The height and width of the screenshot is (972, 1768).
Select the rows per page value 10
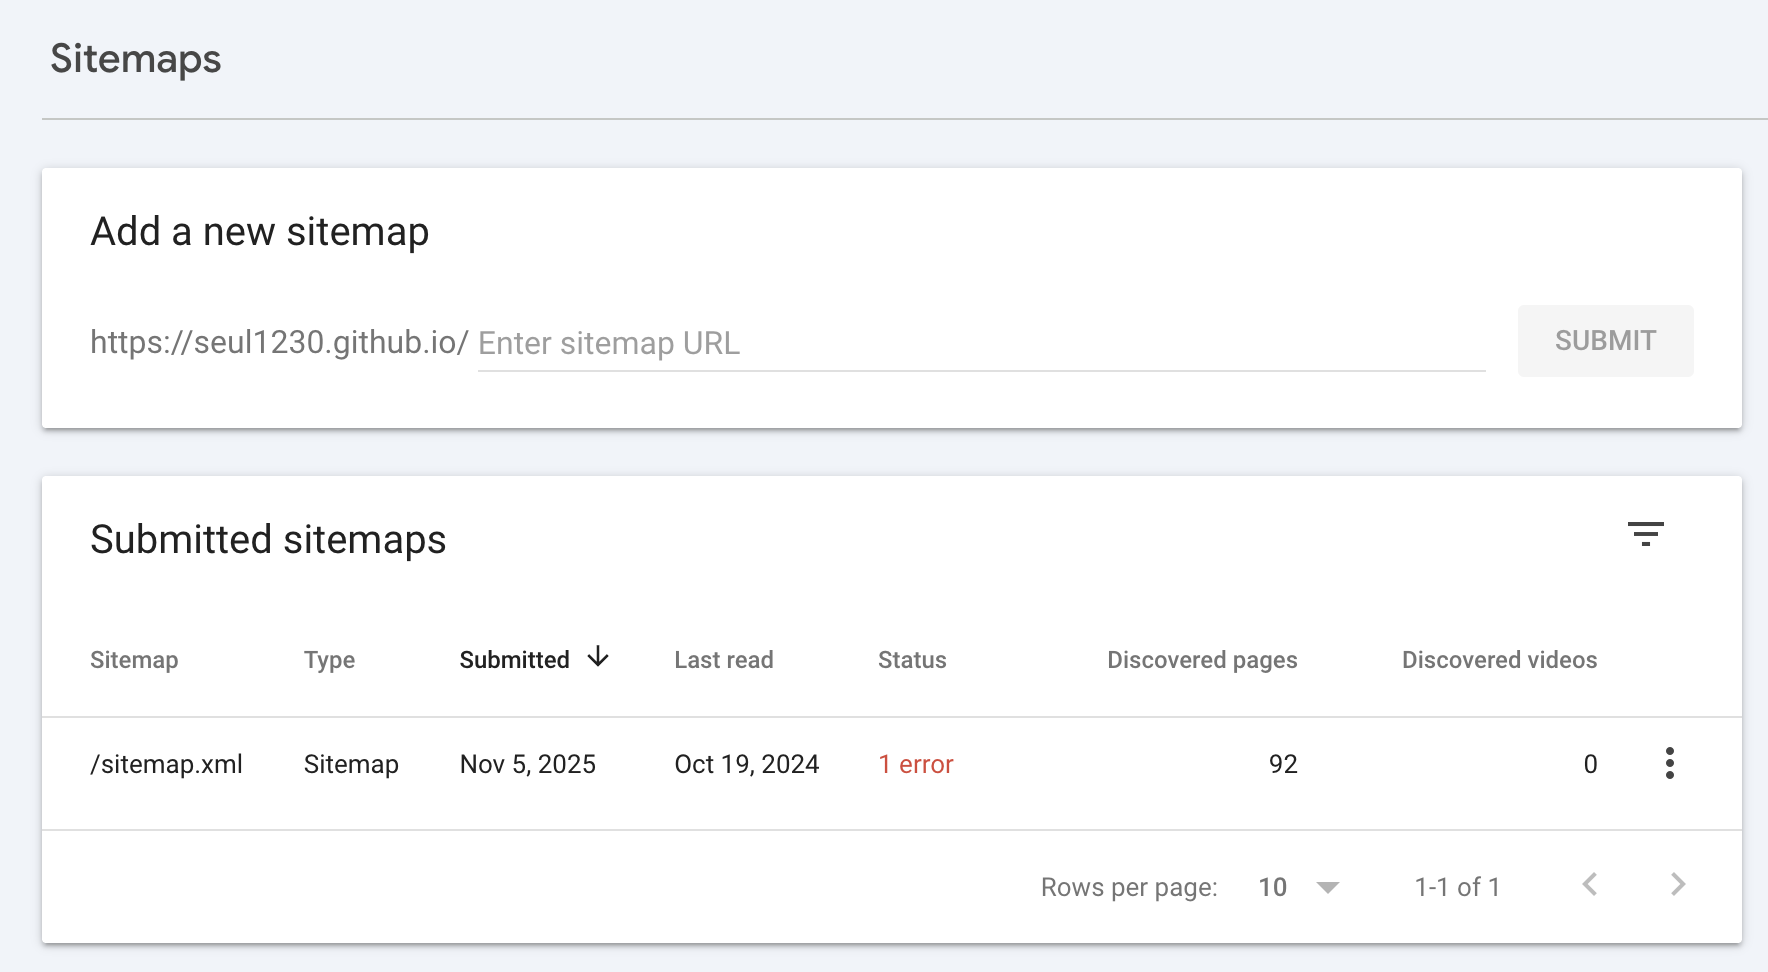[1272, 887]
